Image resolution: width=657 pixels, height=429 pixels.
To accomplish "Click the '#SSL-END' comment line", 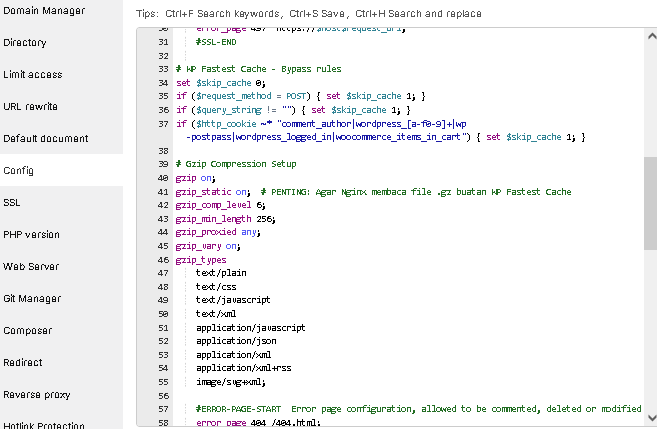I will (216, 42).
